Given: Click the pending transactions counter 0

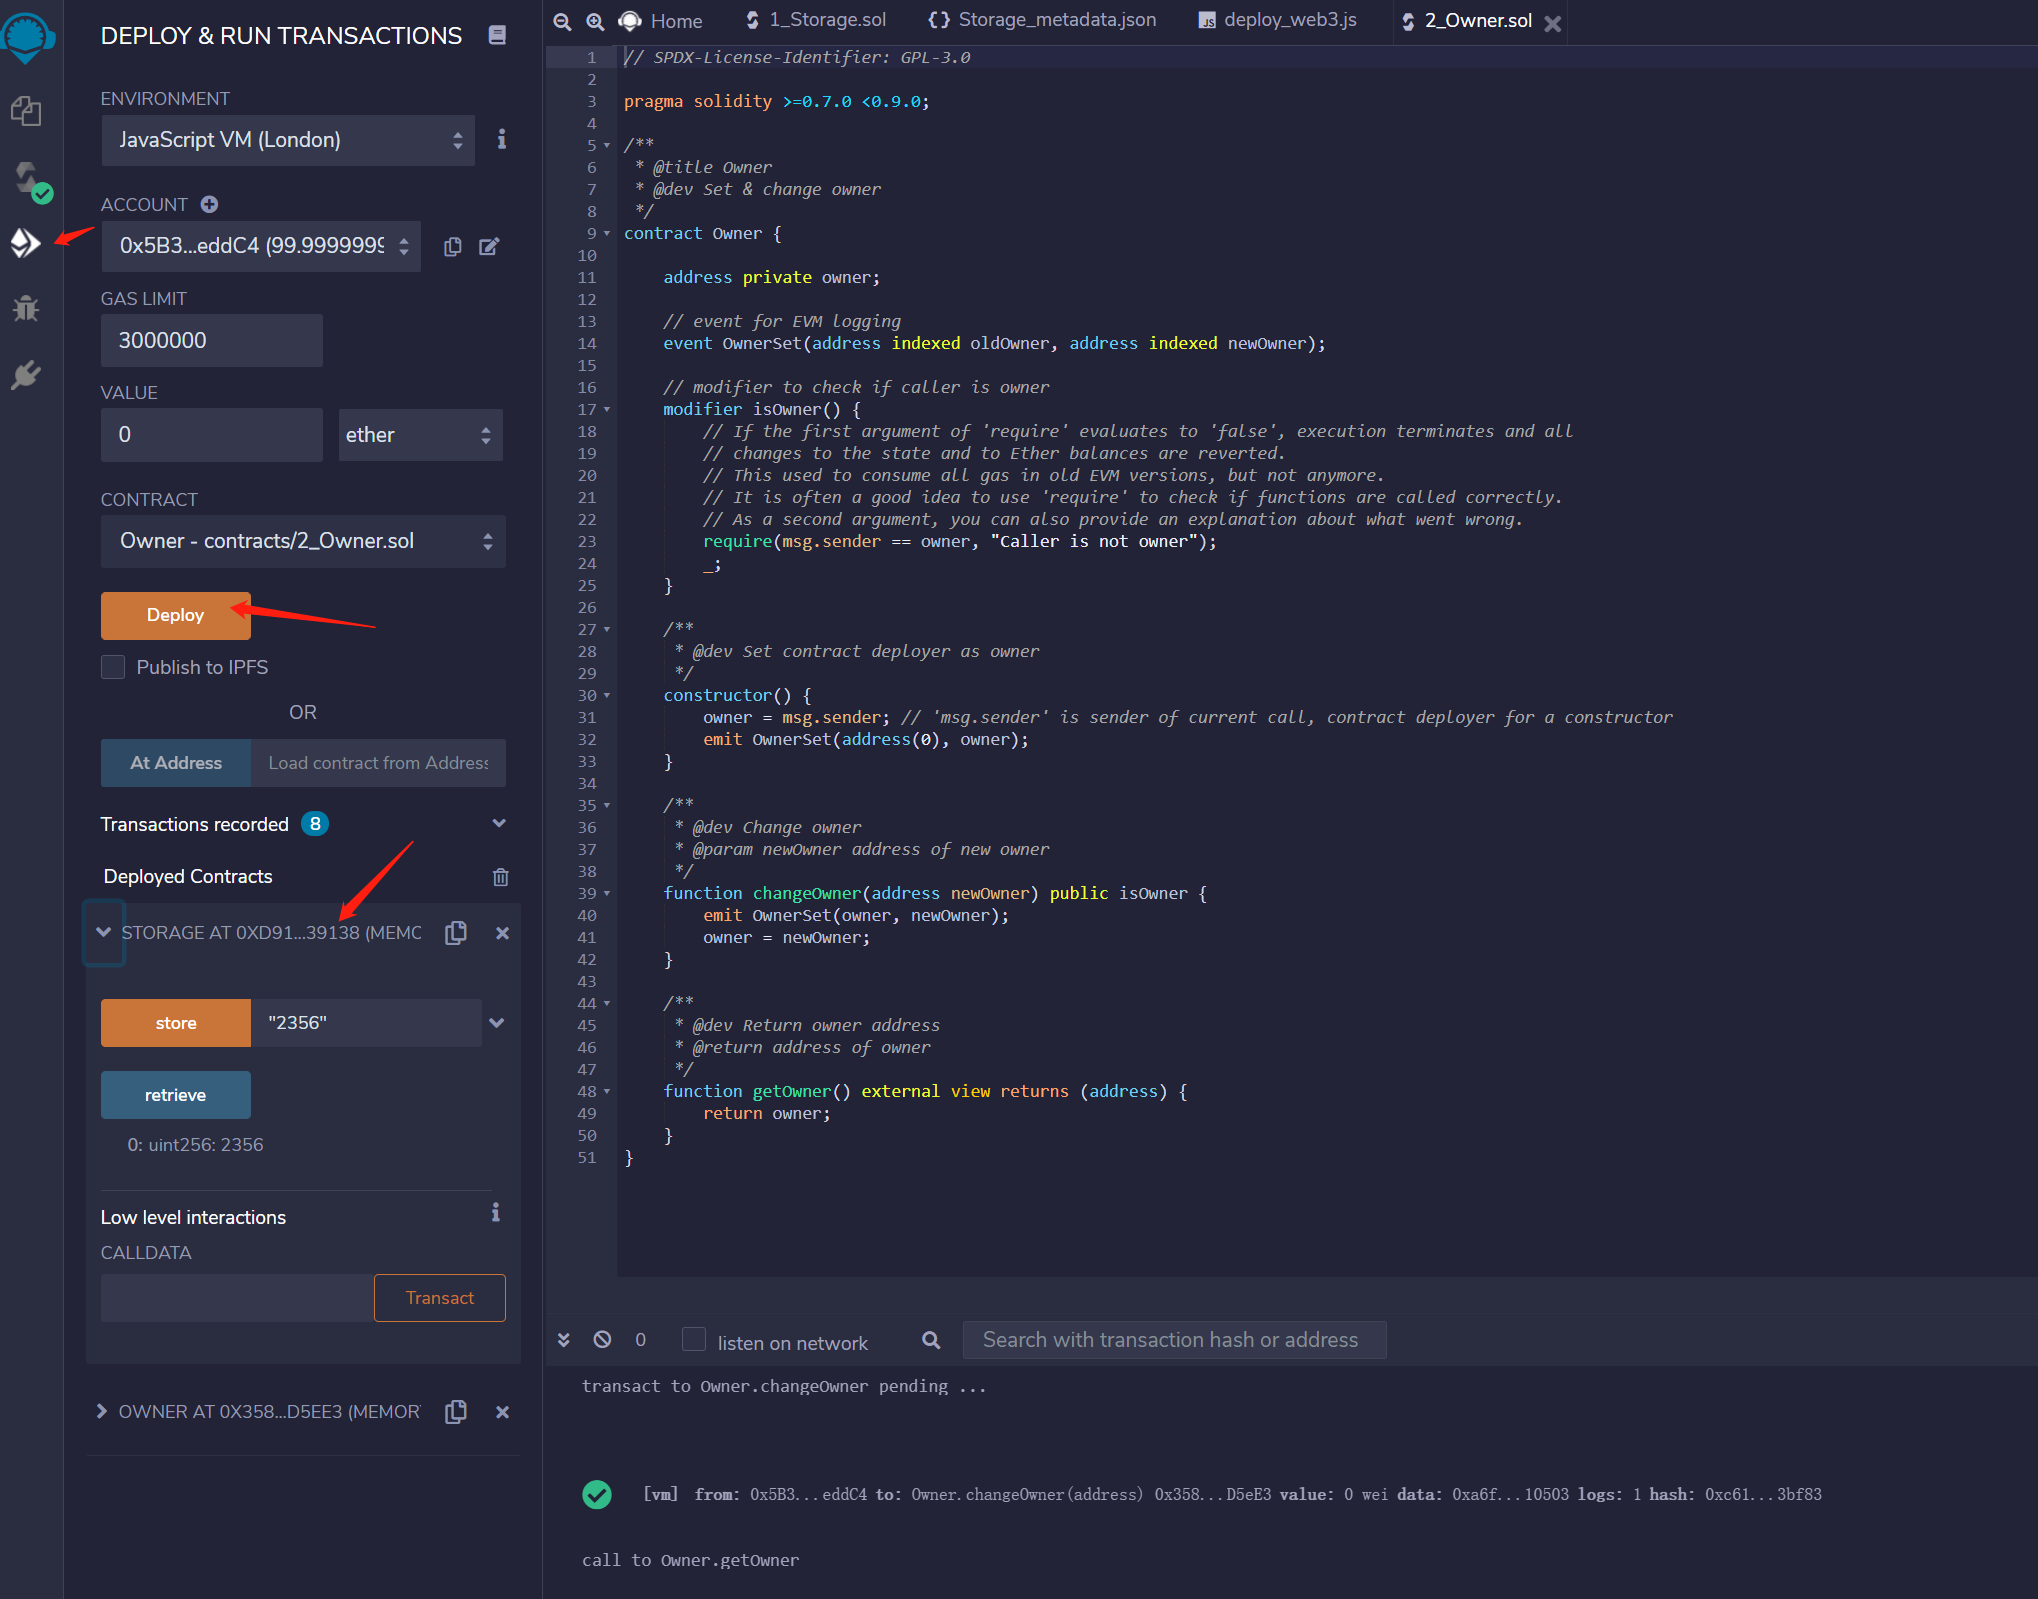Looking at the screenshot, I should pyautogui.click(x=641, y=1340).
